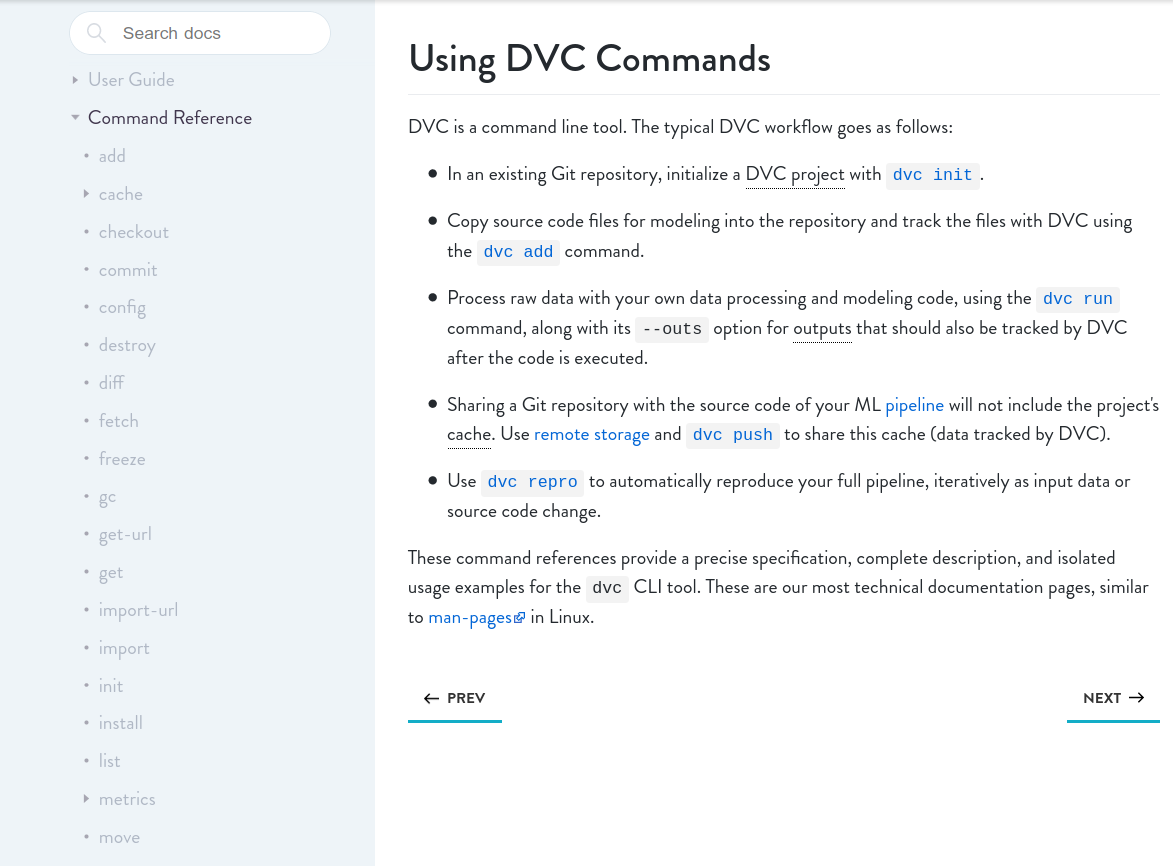Open the checkout command page
Viewport: 1173px width, 866px height.
pyautogui.click(x=133, y=232)
